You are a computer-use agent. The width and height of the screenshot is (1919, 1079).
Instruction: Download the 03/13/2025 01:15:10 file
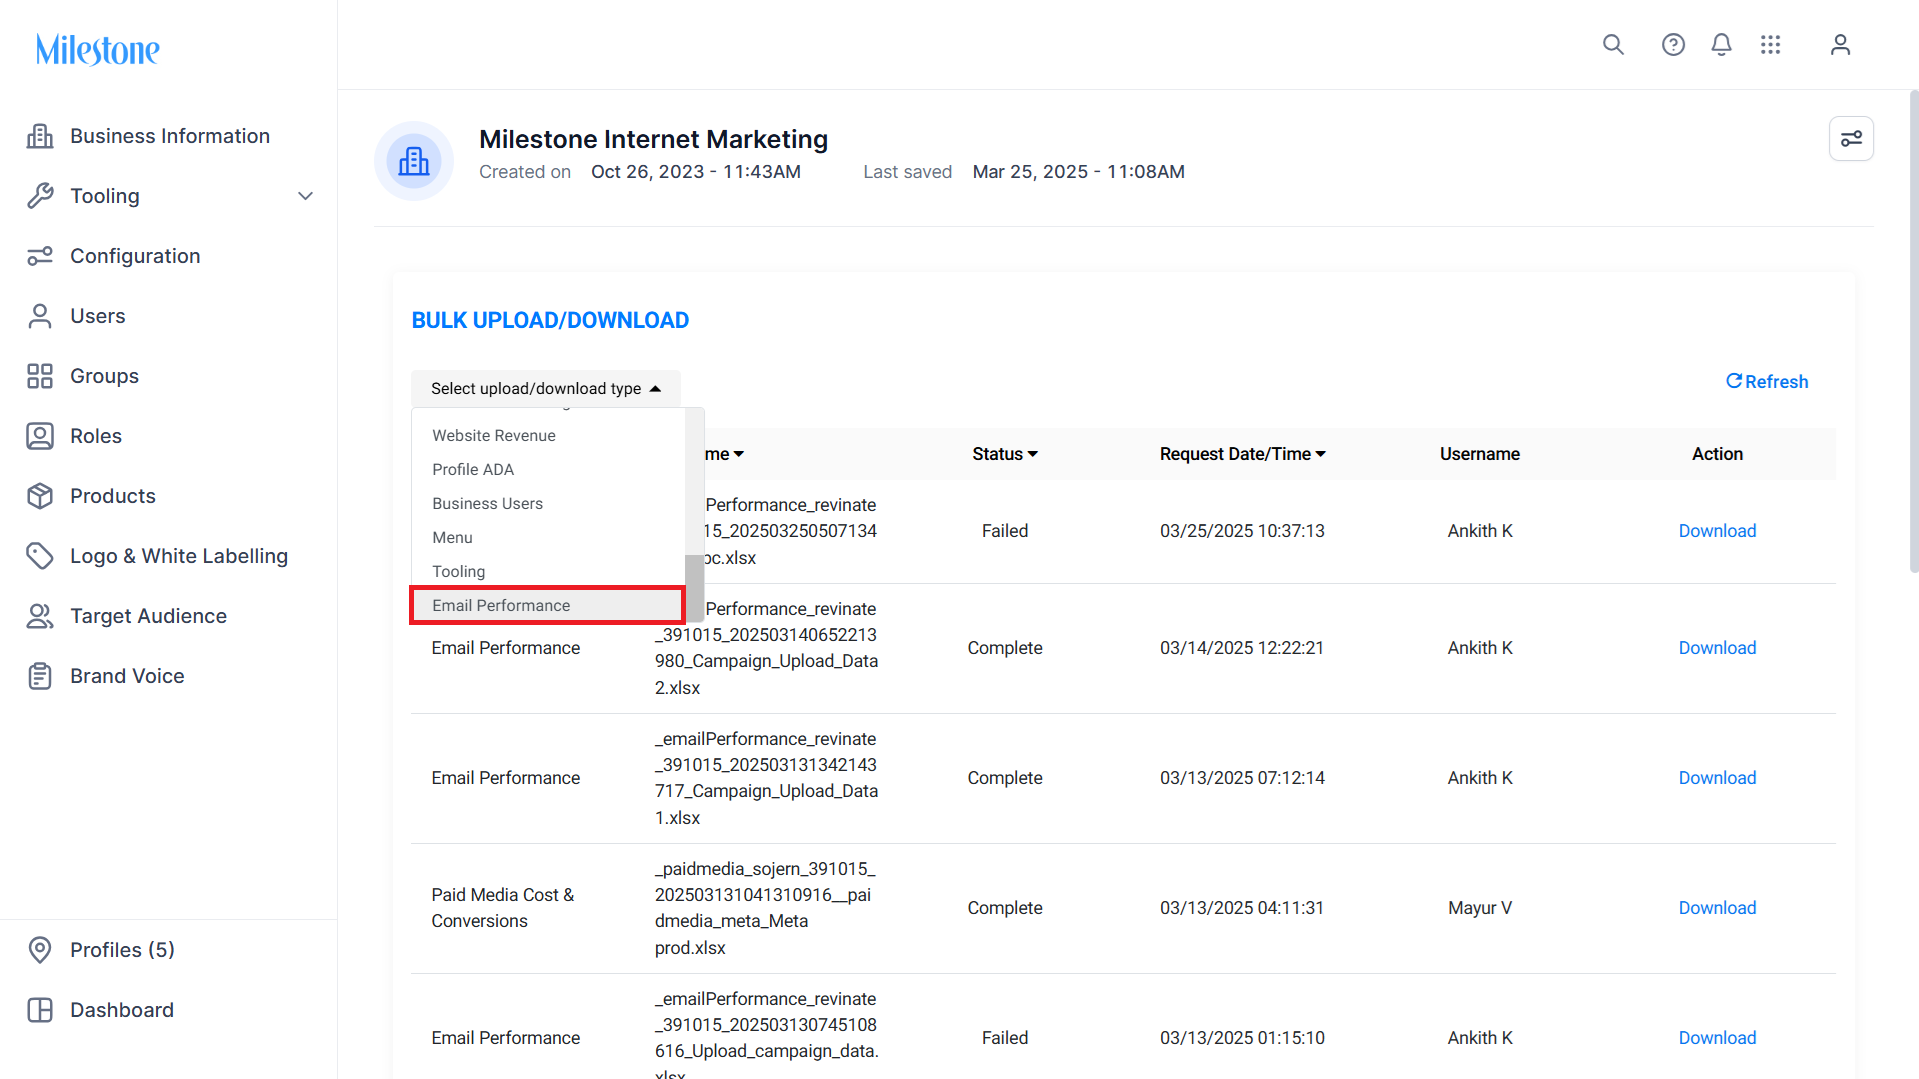click(1717, 1038)
